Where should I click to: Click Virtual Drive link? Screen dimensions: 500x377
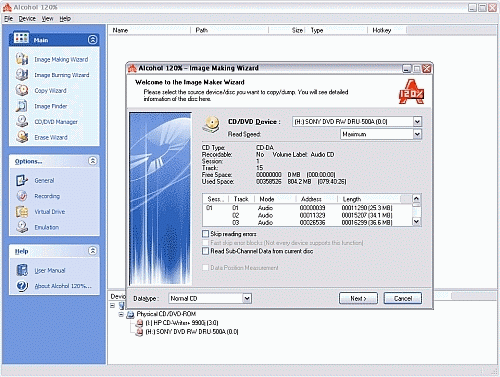point(50,212)
